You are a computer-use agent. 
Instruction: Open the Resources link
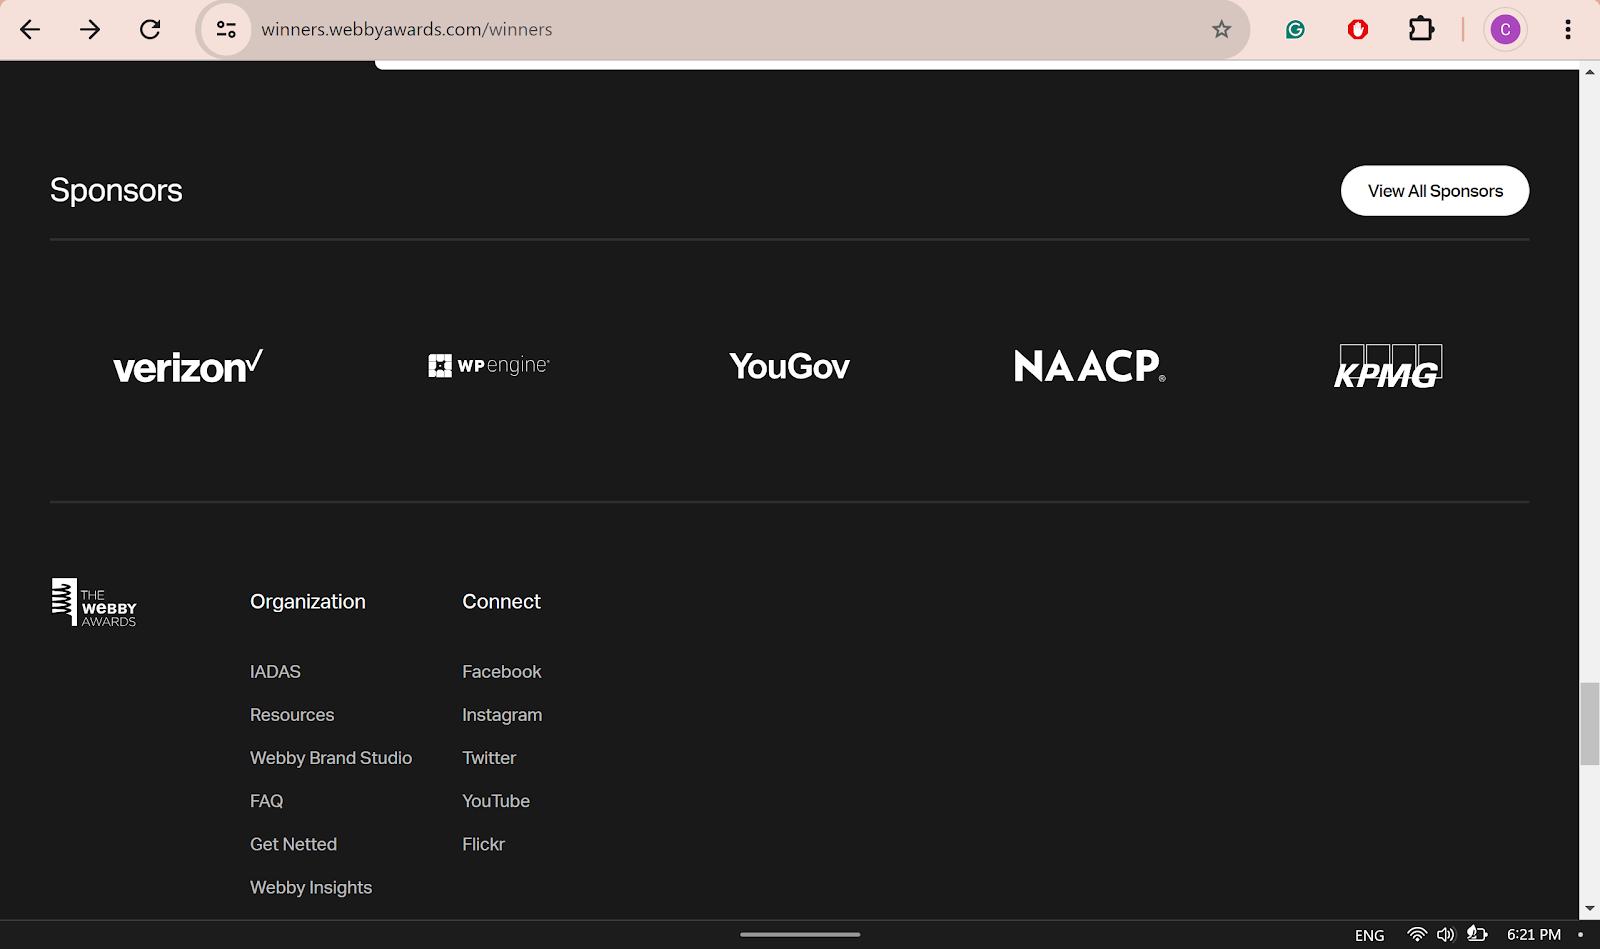pos(292,715)
